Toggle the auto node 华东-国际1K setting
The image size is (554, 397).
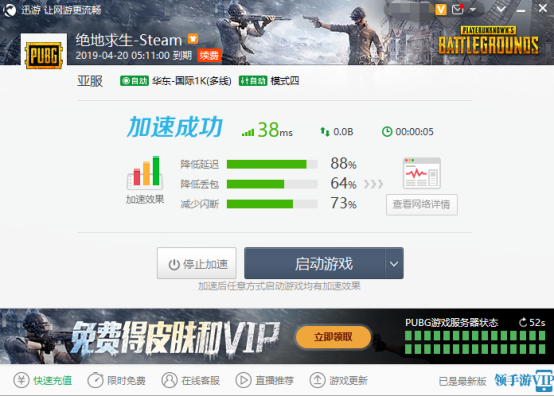134,81
